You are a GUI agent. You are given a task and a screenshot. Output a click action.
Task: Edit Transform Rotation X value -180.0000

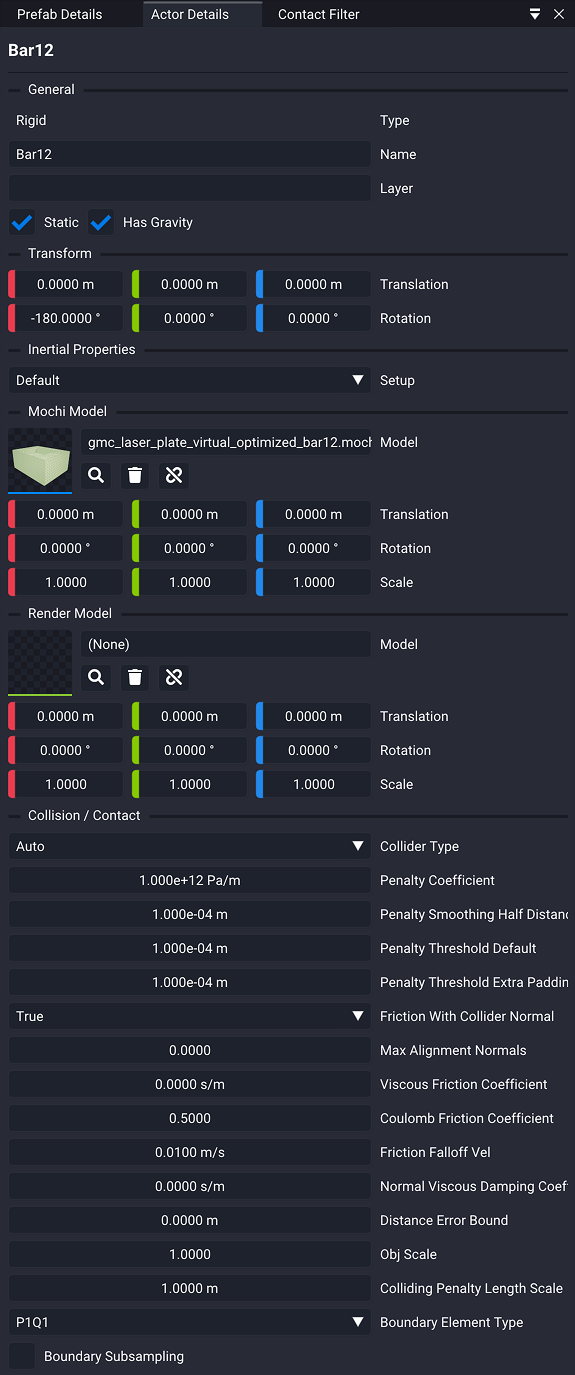pos(66,318)
